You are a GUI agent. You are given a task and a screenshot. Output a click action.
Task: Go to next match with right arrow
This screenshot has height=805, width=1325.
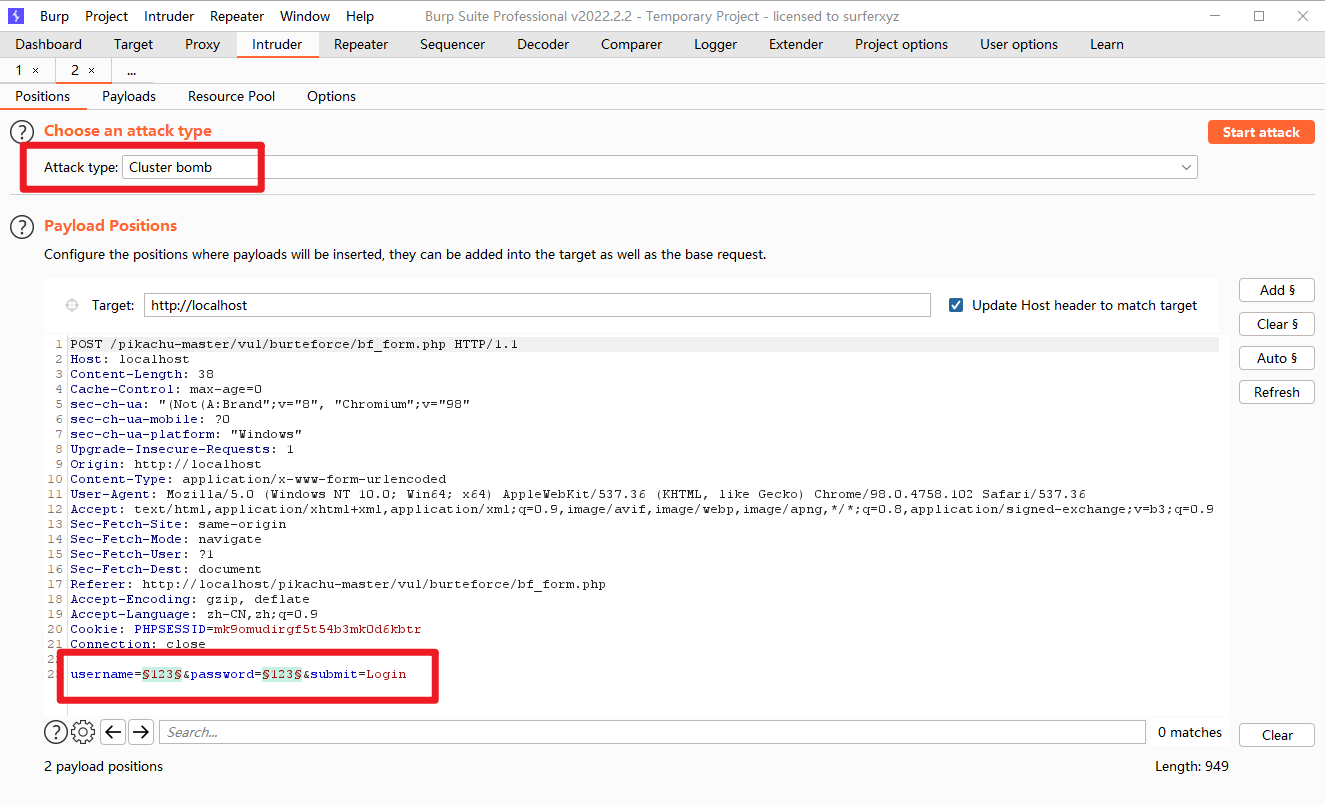(141, 733)
